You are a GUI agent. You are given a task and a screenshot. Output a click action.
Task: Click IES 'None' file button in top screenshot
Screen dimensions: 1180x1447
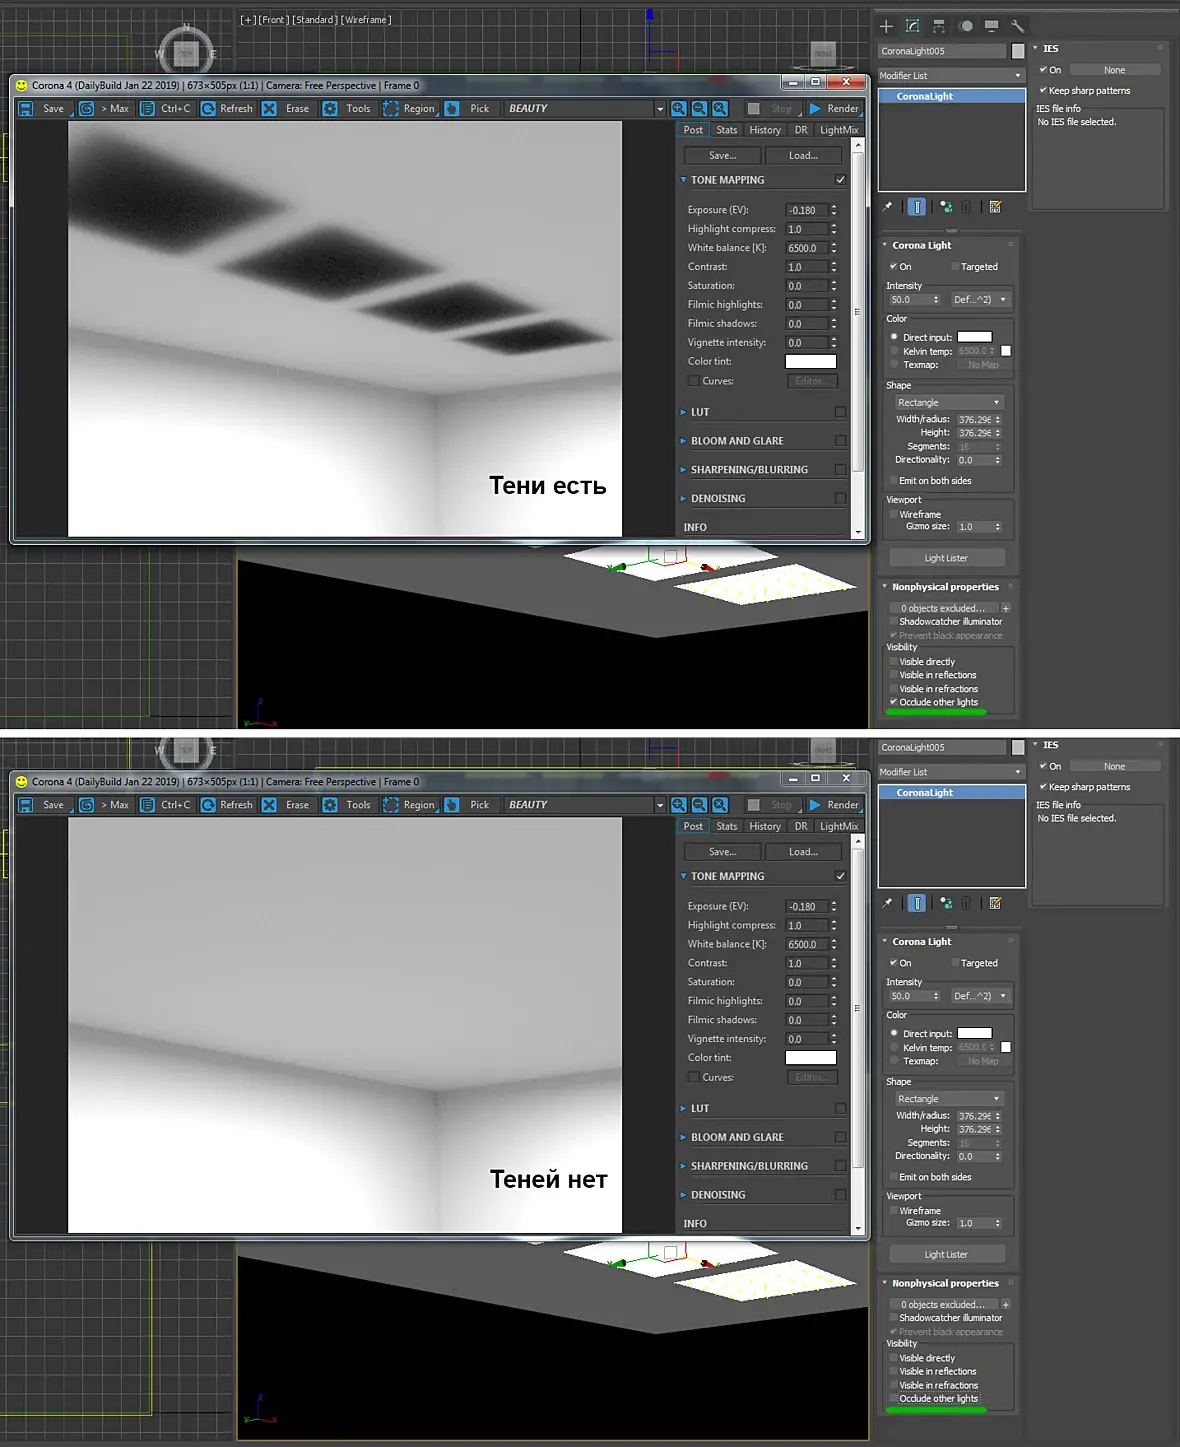point(1115,70)
